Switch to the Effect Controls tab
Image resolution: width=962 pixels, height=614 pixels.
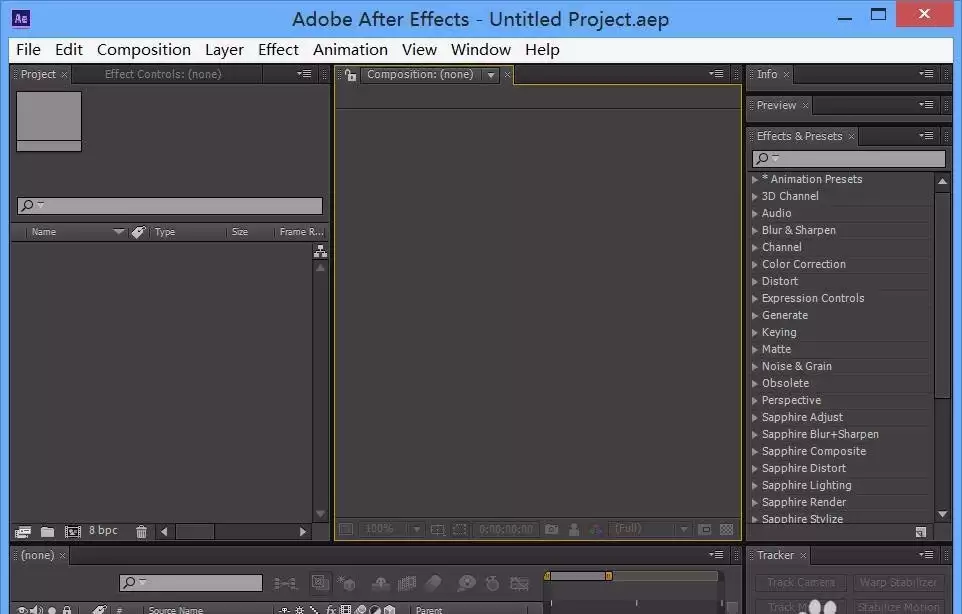tap(163, 74)
